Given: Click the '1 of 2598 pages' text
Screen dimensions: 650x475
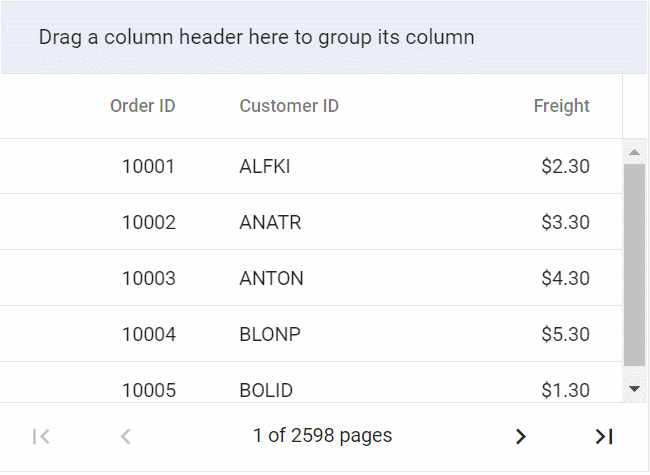Looking at the screenshot, I should point(322,436).
